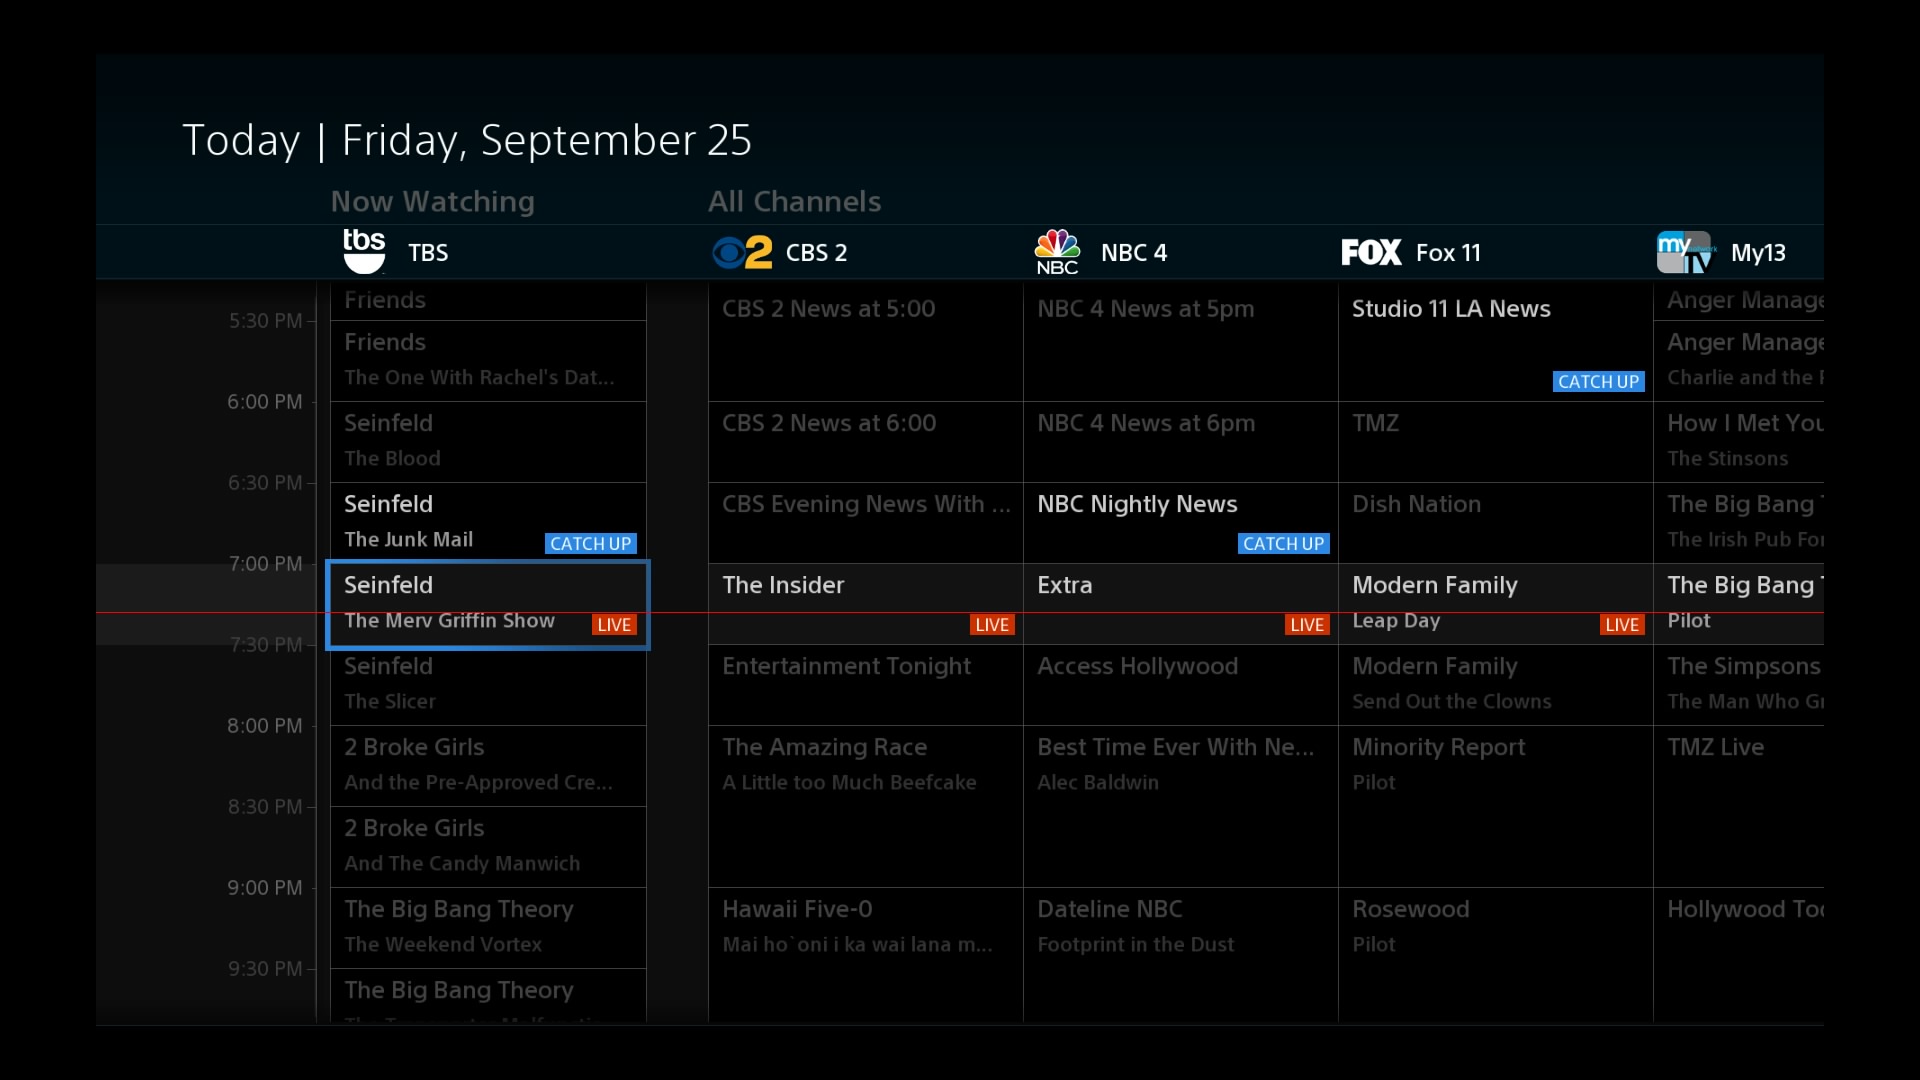Open Seinfeld The Junk Mail episode

488,523
